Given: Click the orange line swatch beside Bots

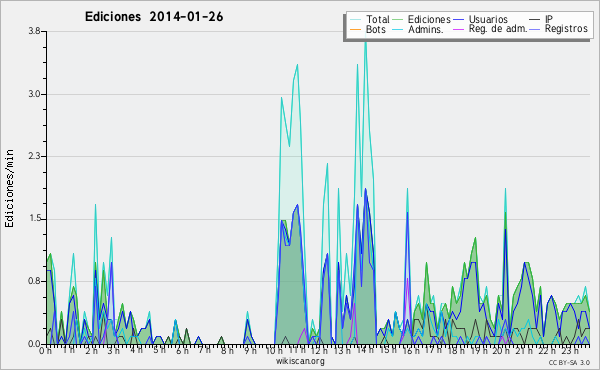Looking at the screenshot, I should pyautogui.click(x=355, y=29).
